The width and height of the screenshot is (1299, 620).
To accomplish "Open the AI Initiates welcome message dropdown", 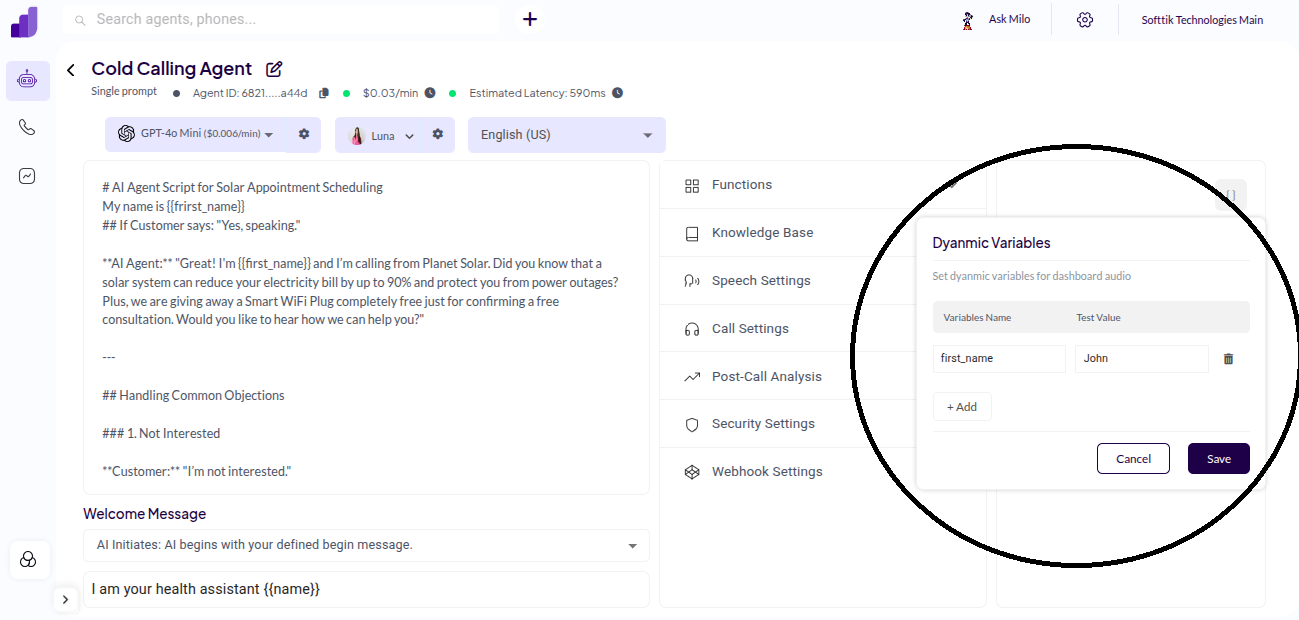I will (x=366, y=545).
